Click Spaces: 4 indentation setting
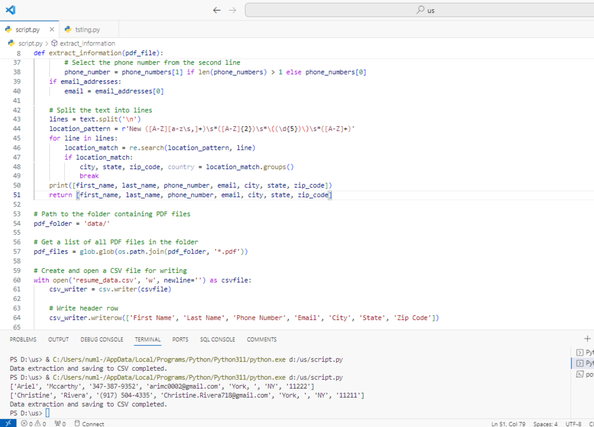The image size is (594, 427). pos(545,424)
